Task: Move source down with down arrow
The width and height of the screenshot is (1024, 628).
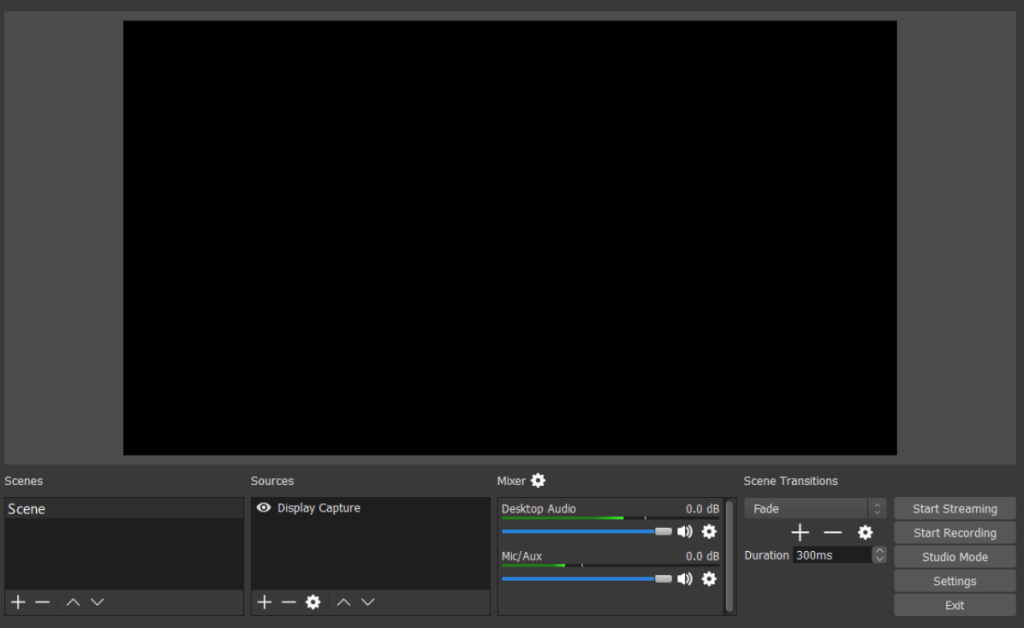Action: [368, 602]
